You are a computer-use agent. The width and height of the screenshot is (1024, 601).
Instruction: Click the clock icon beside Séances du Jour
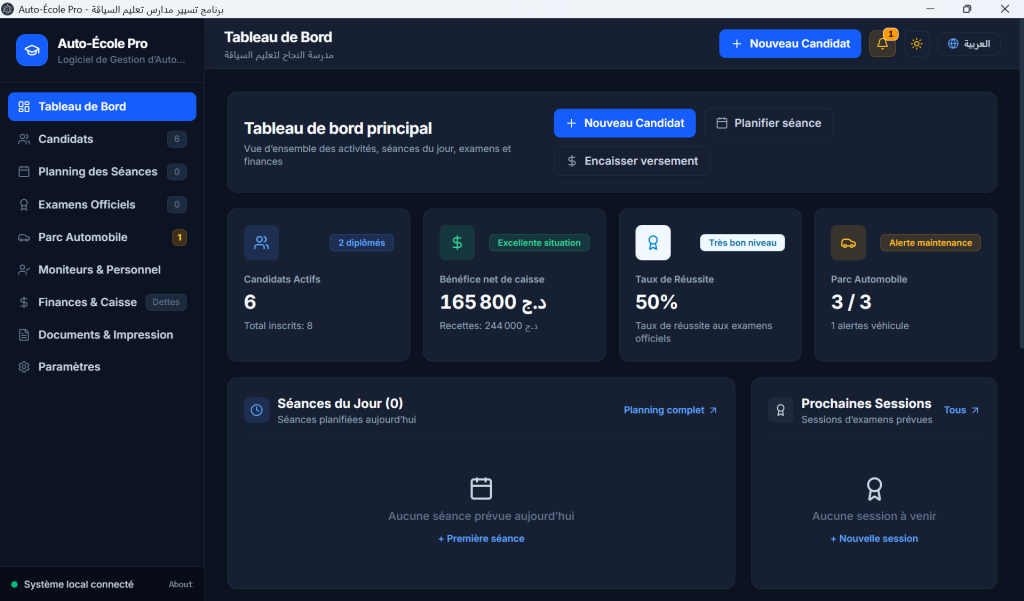tap(257, 410)
